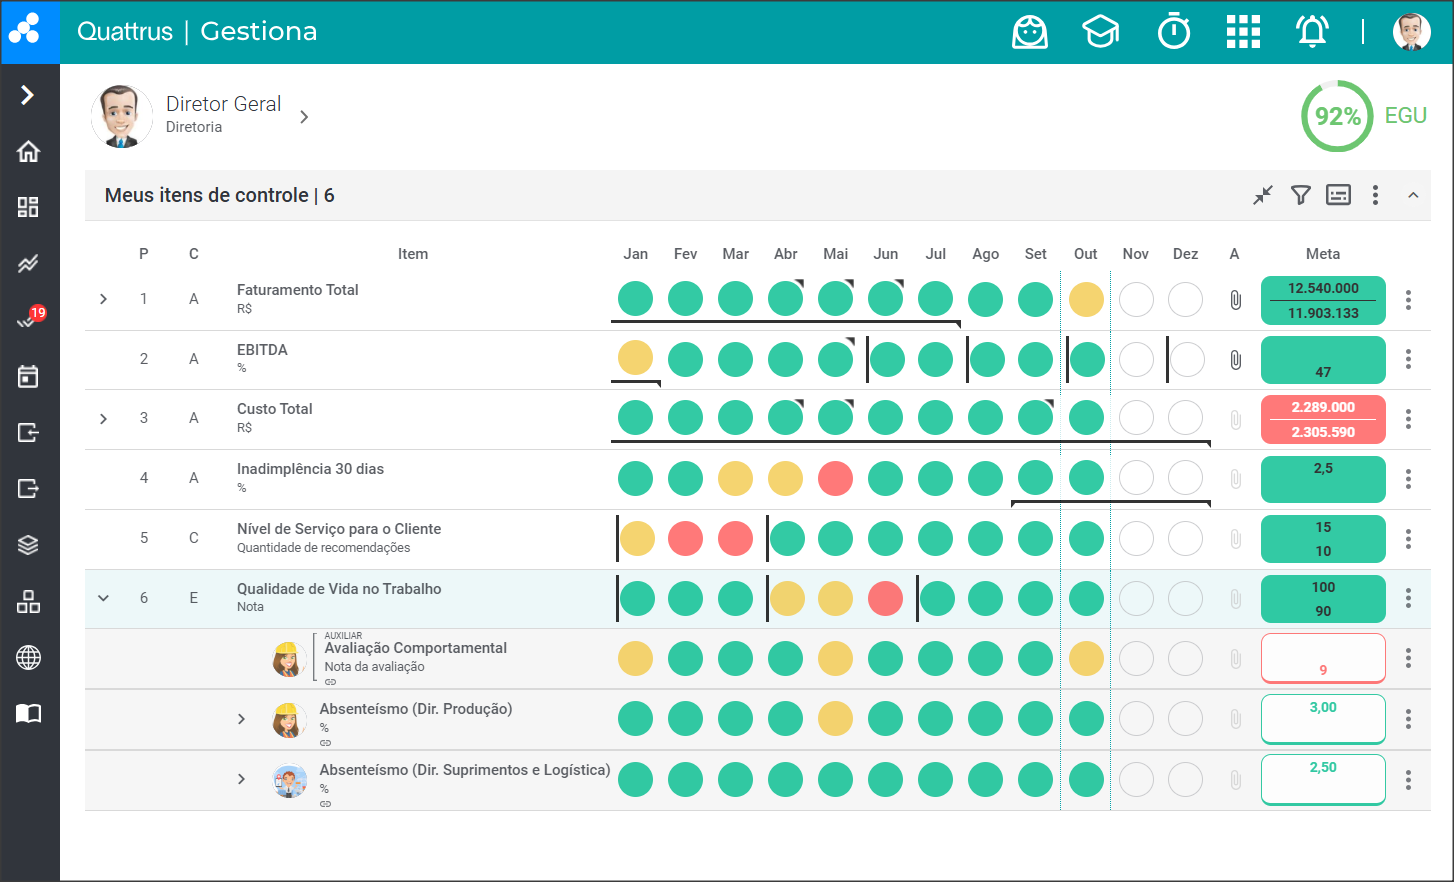Click the Inadimplência 30 dias item name
This screenshot has height=882, width=1454.
[x=310, y=469]
